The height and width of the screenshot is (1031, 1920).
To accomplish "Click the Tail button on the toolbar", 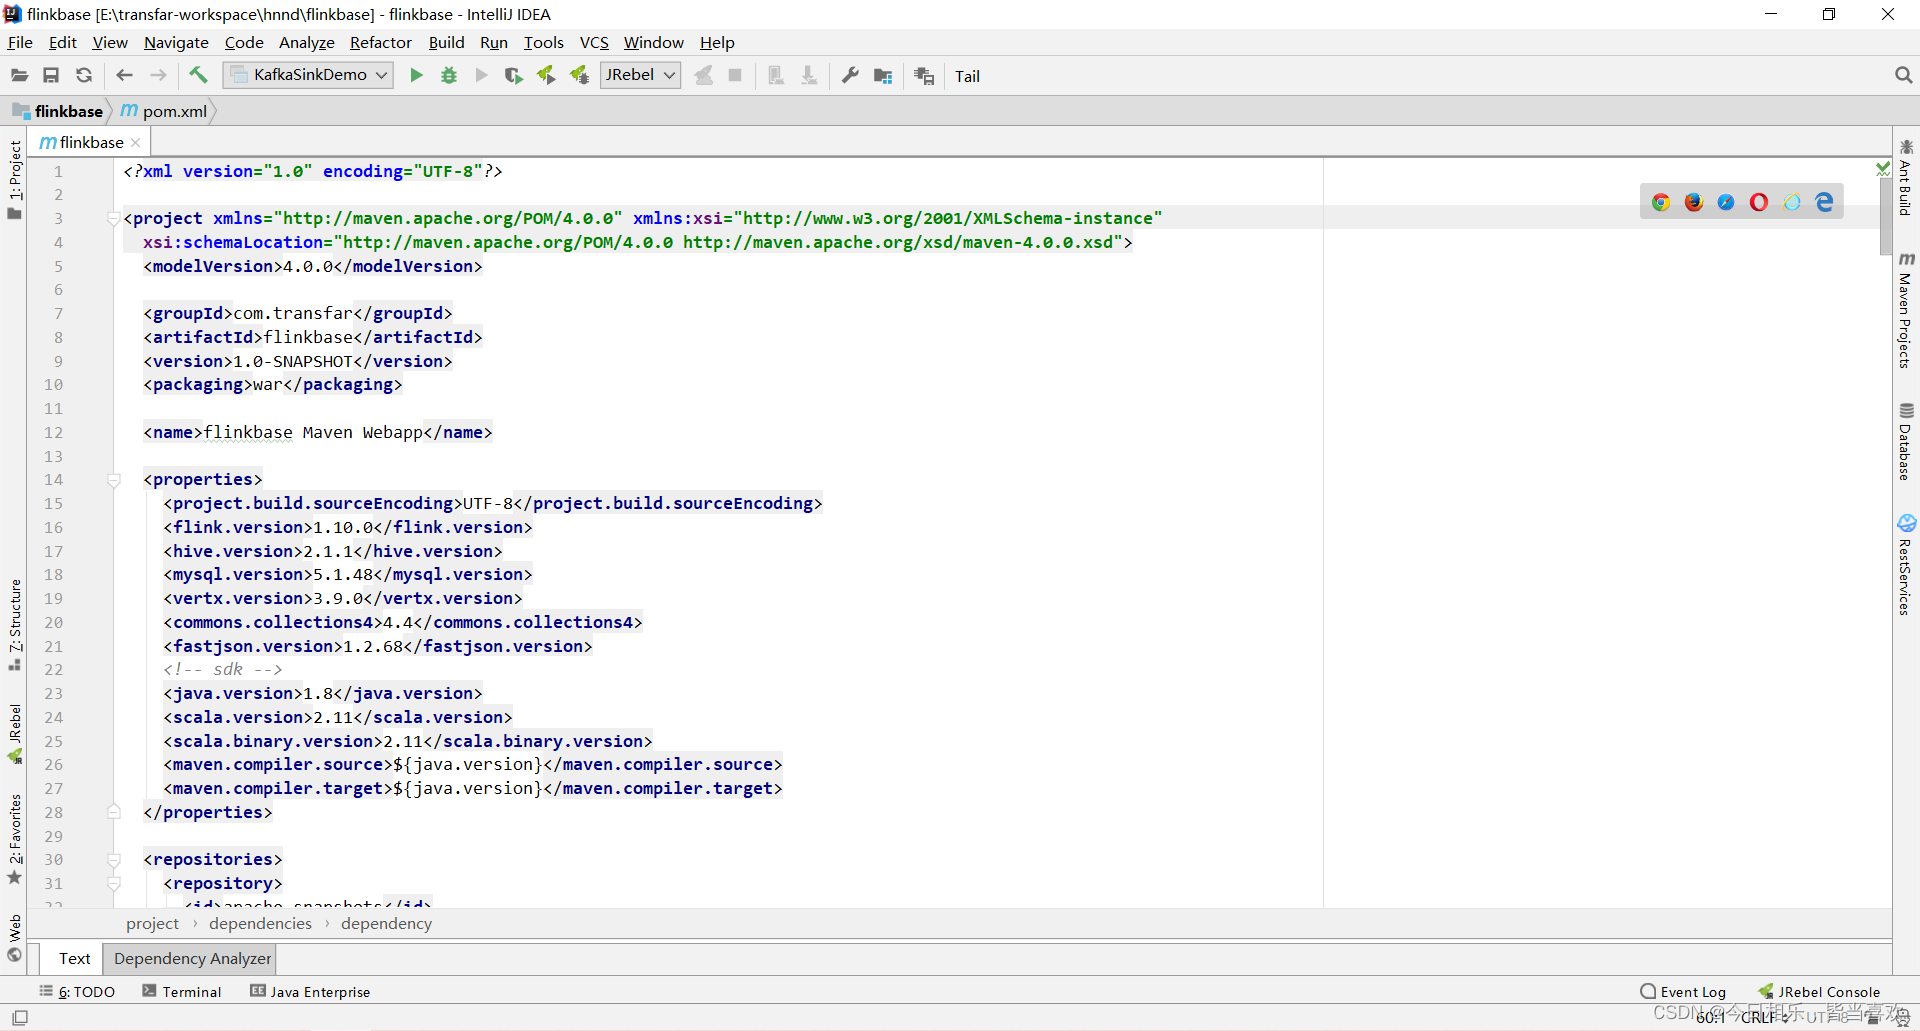I will tap(966, 75).
